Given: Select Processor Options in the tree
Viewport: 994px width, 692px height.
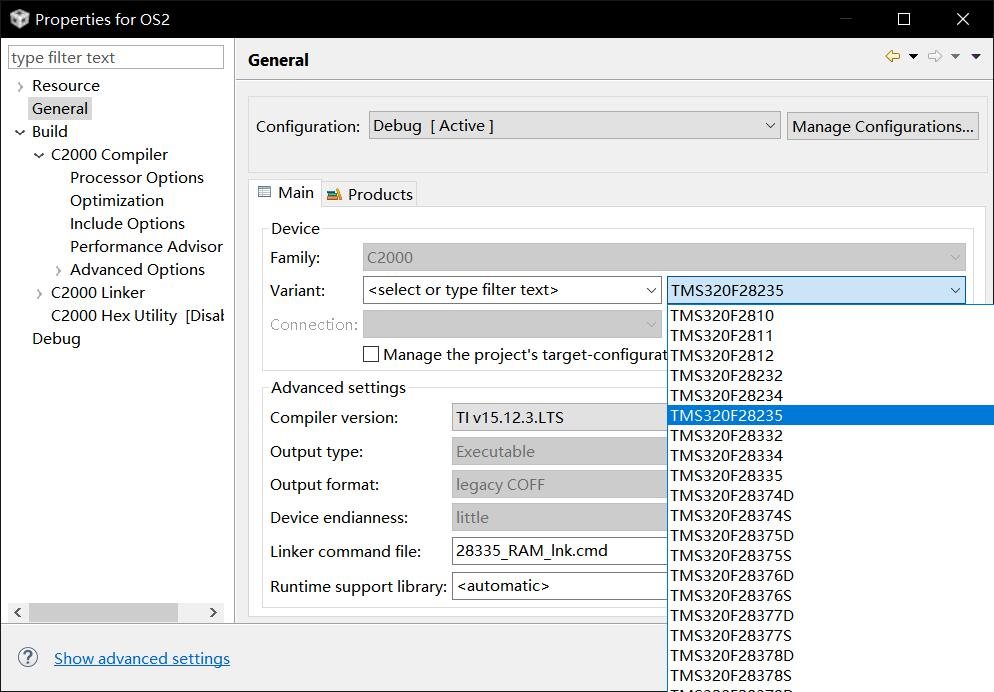Looking at the screenshot, I should coord(137,178).
